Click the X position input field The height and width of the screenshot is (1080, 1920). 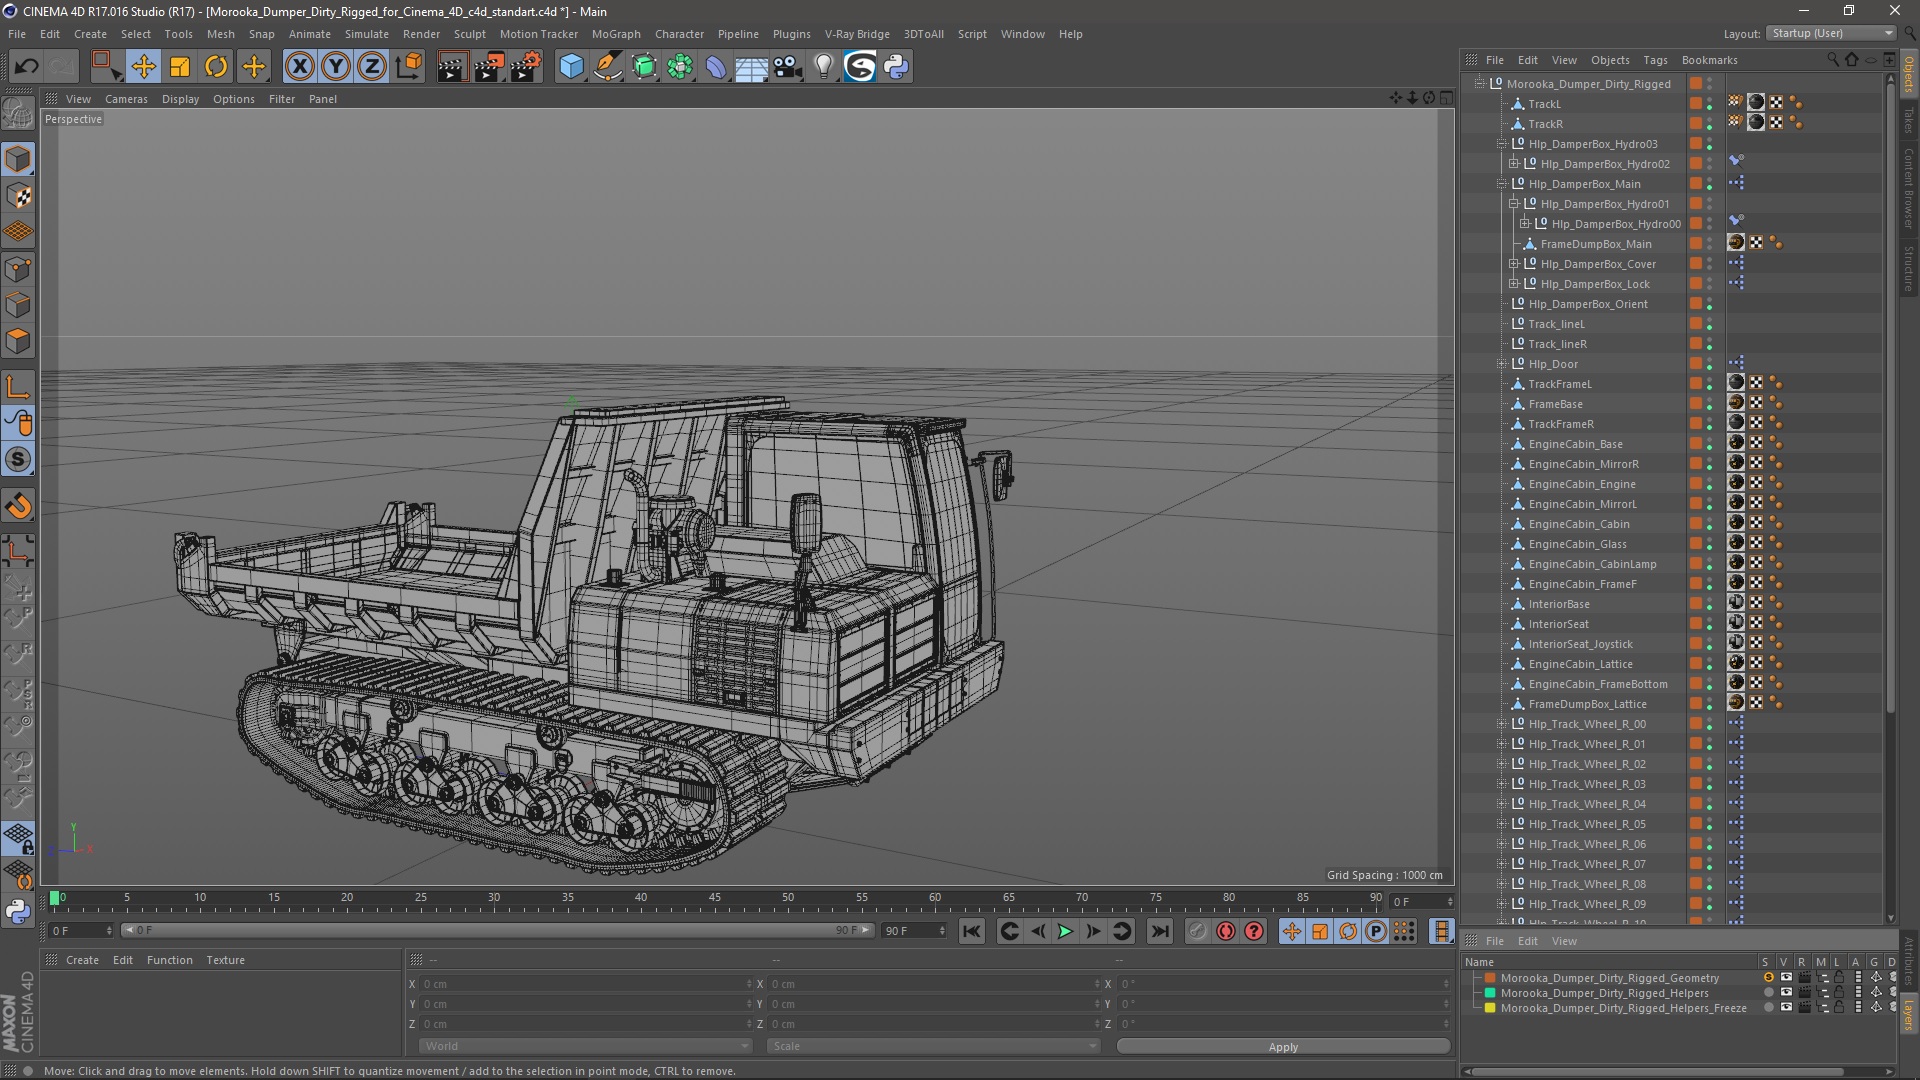click(x=585, y=984)
